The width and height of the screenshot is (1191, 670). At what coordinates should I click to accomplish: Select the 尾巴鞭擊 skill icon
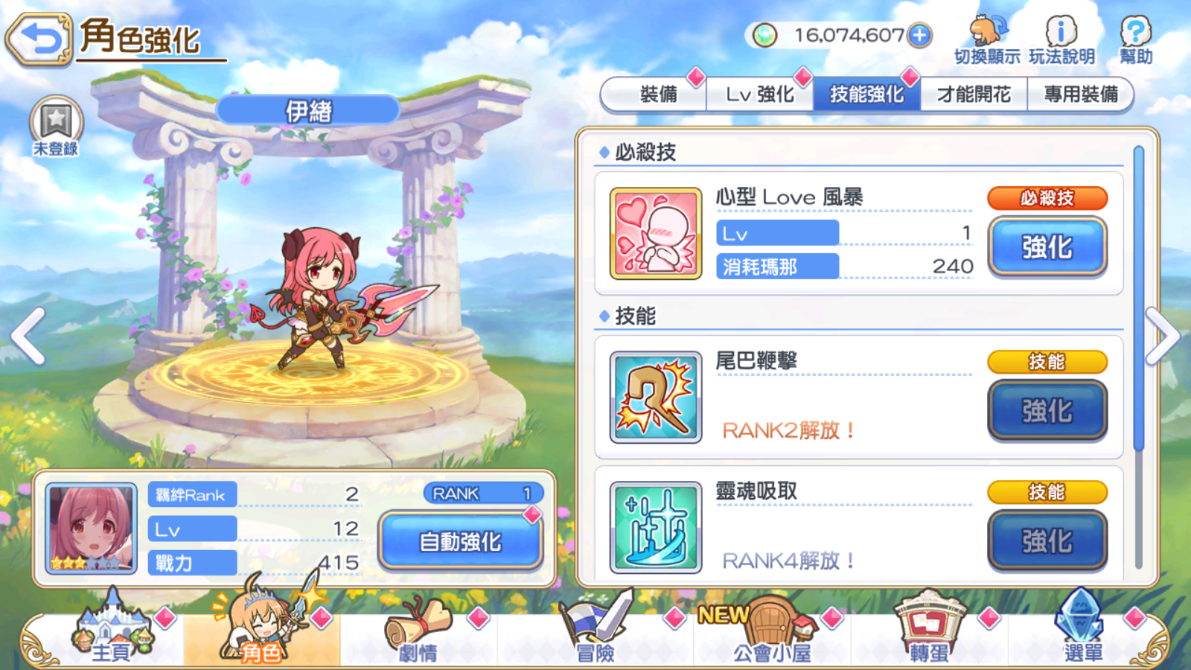(x=656, y=397)
